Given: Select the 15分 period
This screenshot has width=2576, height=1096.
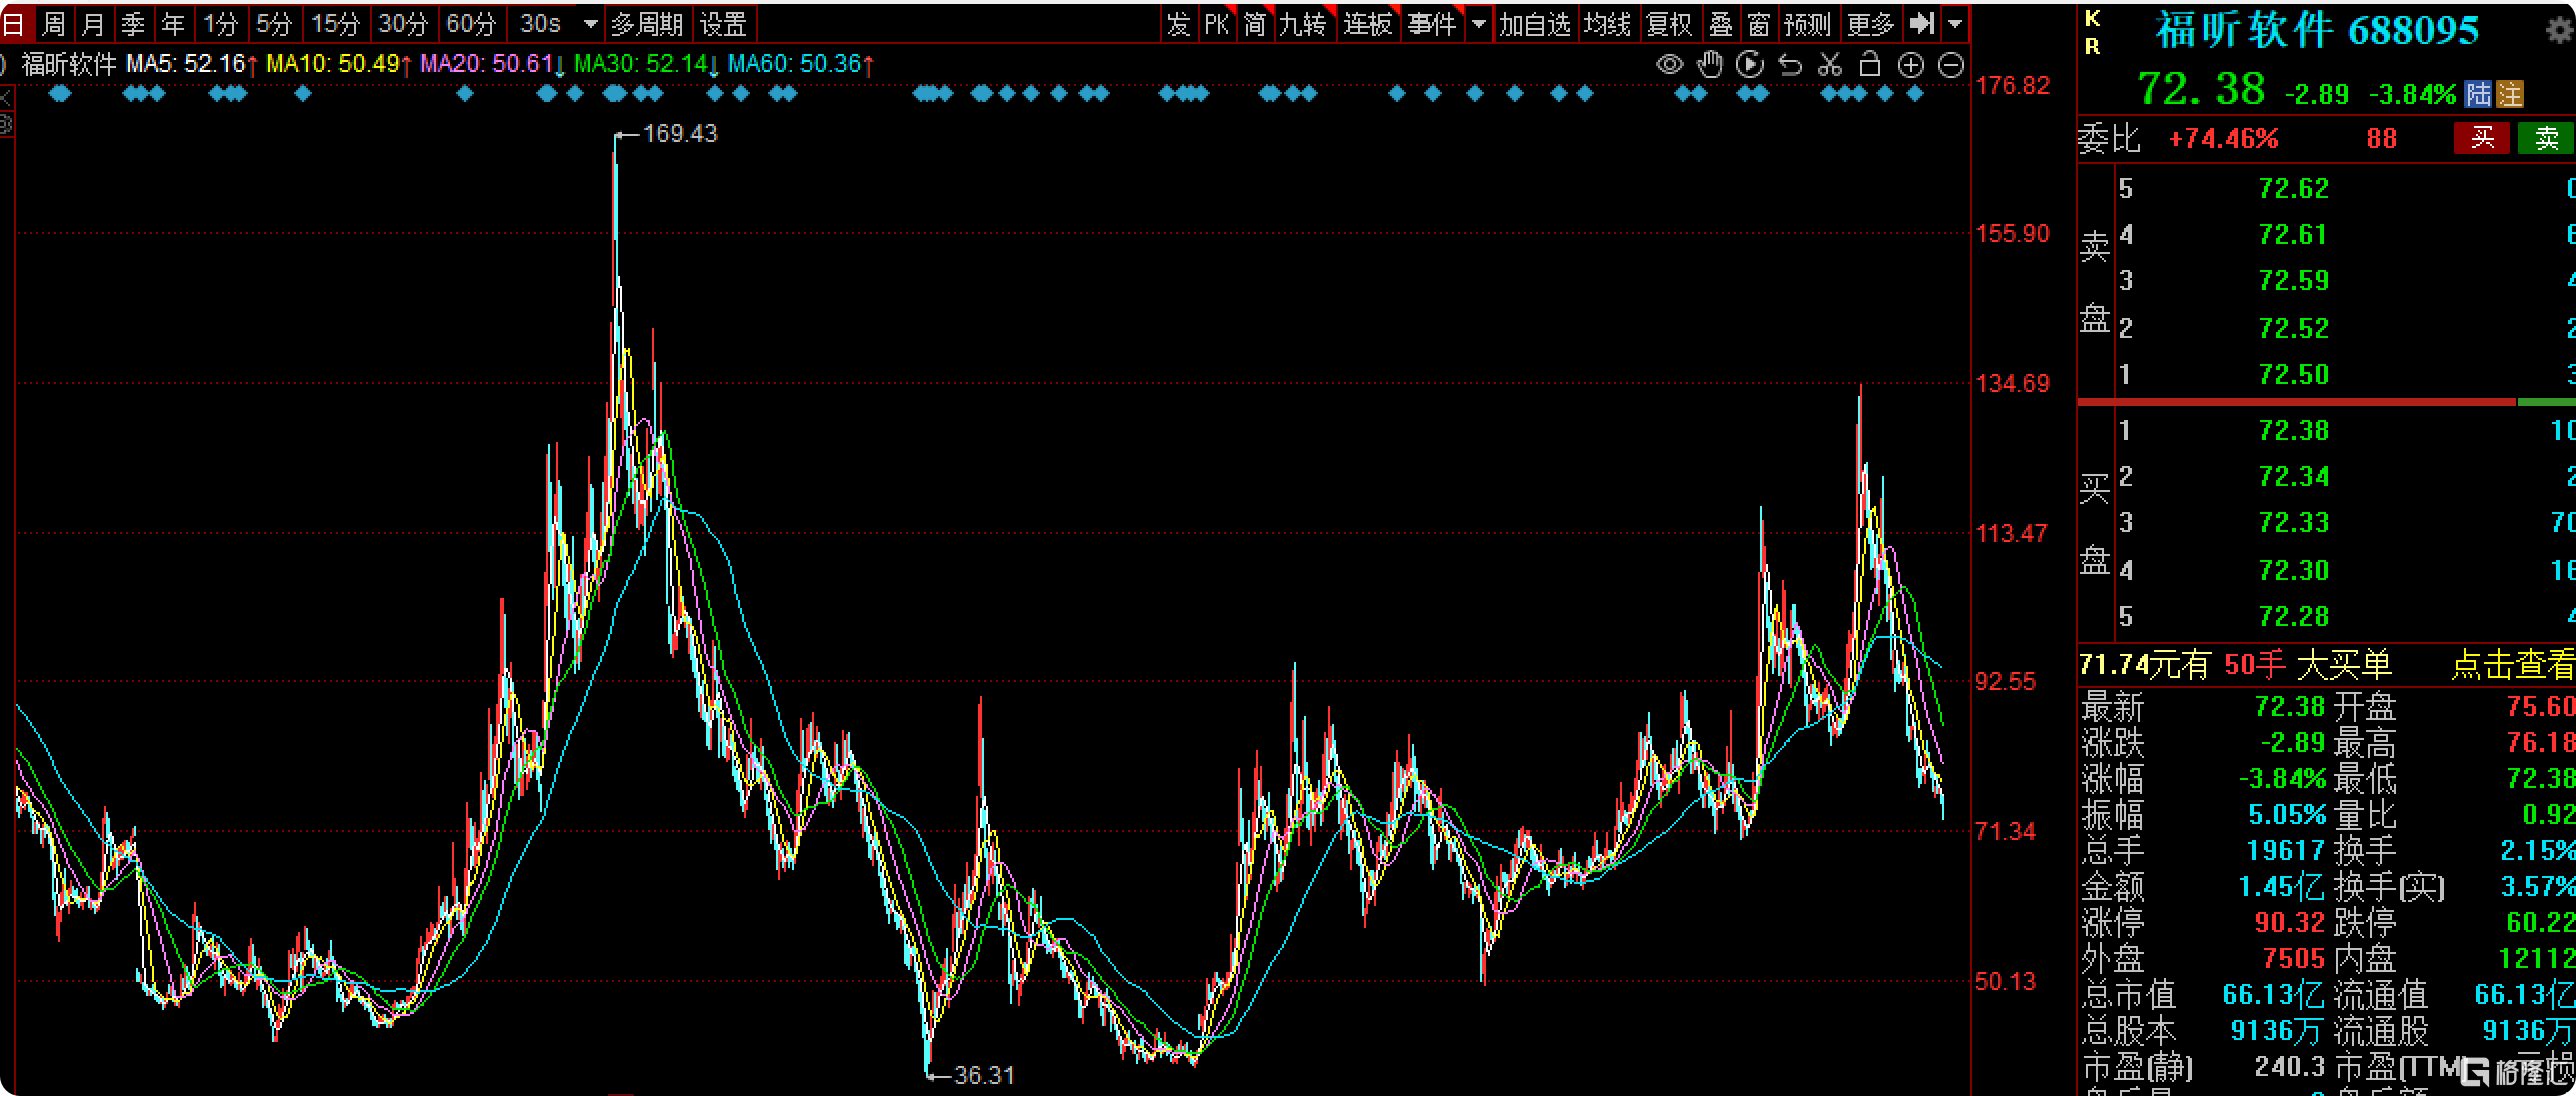Looking at the screenshot, I should (335, 23).
